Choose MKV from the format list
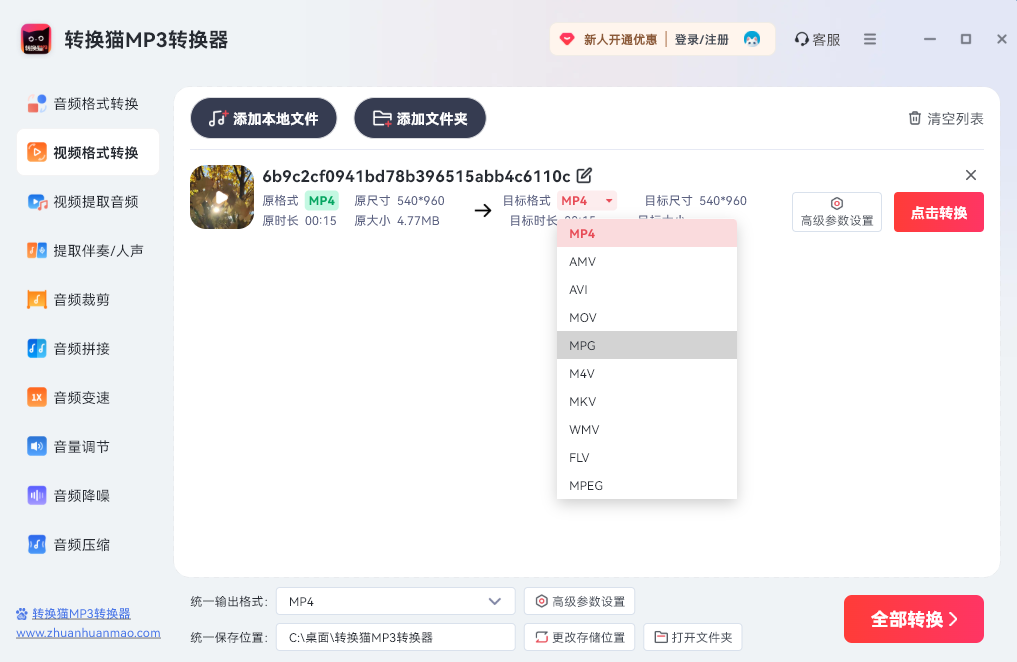1017x662 pixels. click(646, 401)
